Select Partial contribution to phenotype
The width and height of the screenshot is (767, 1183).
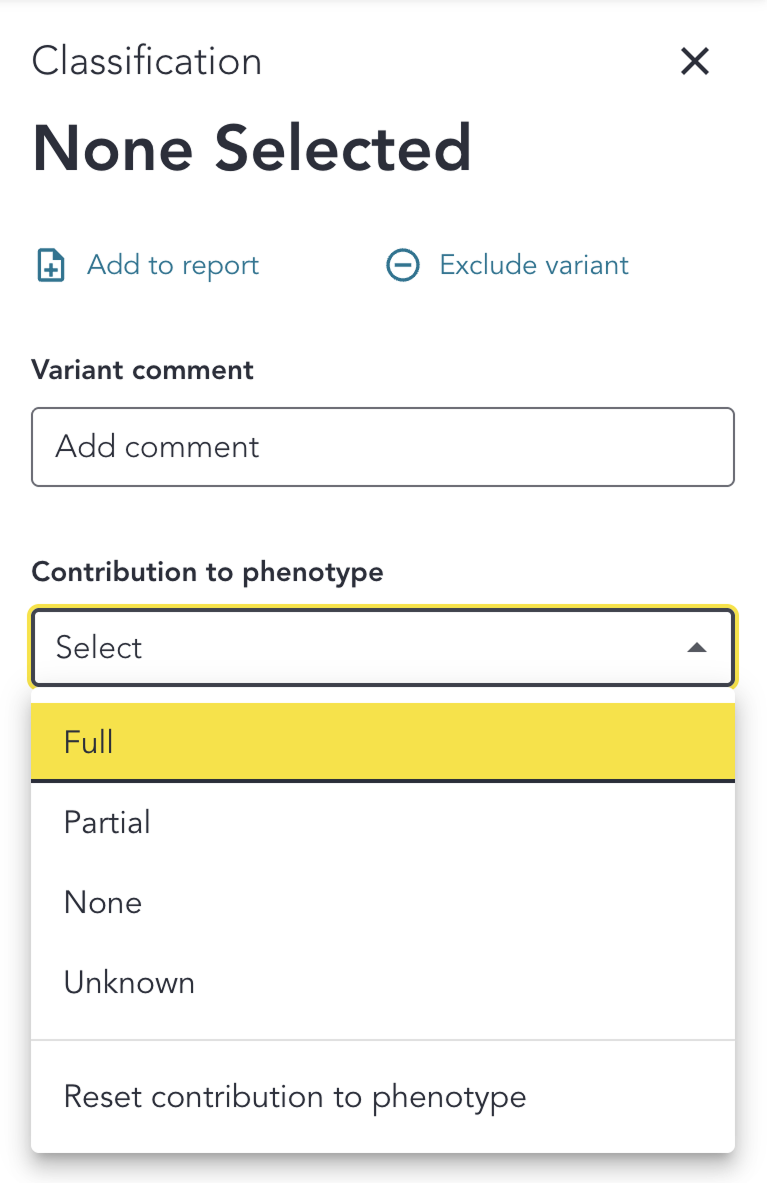click(x=383, y=822)
